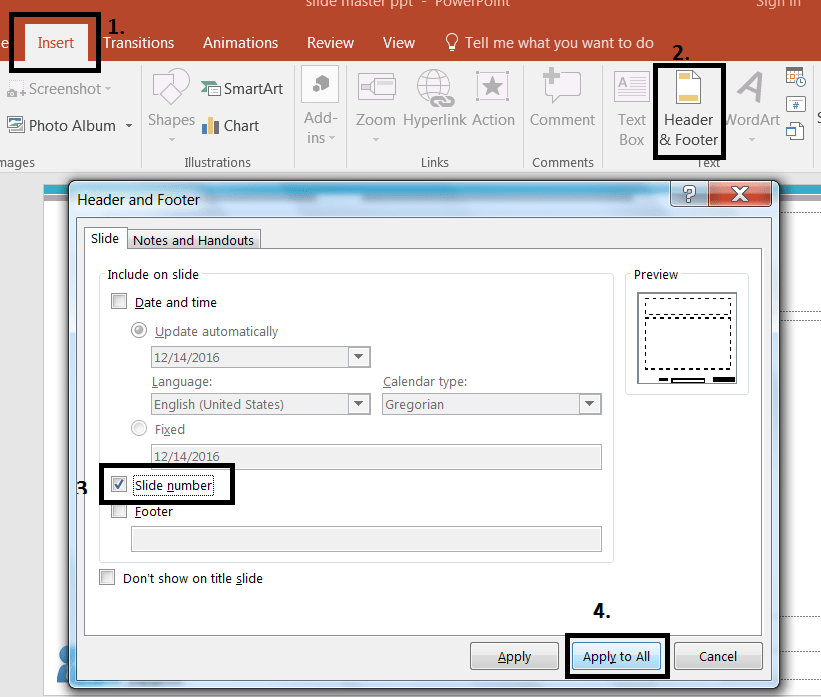
Task: Select the Fixed date radio button
Action: coord(139,429)
